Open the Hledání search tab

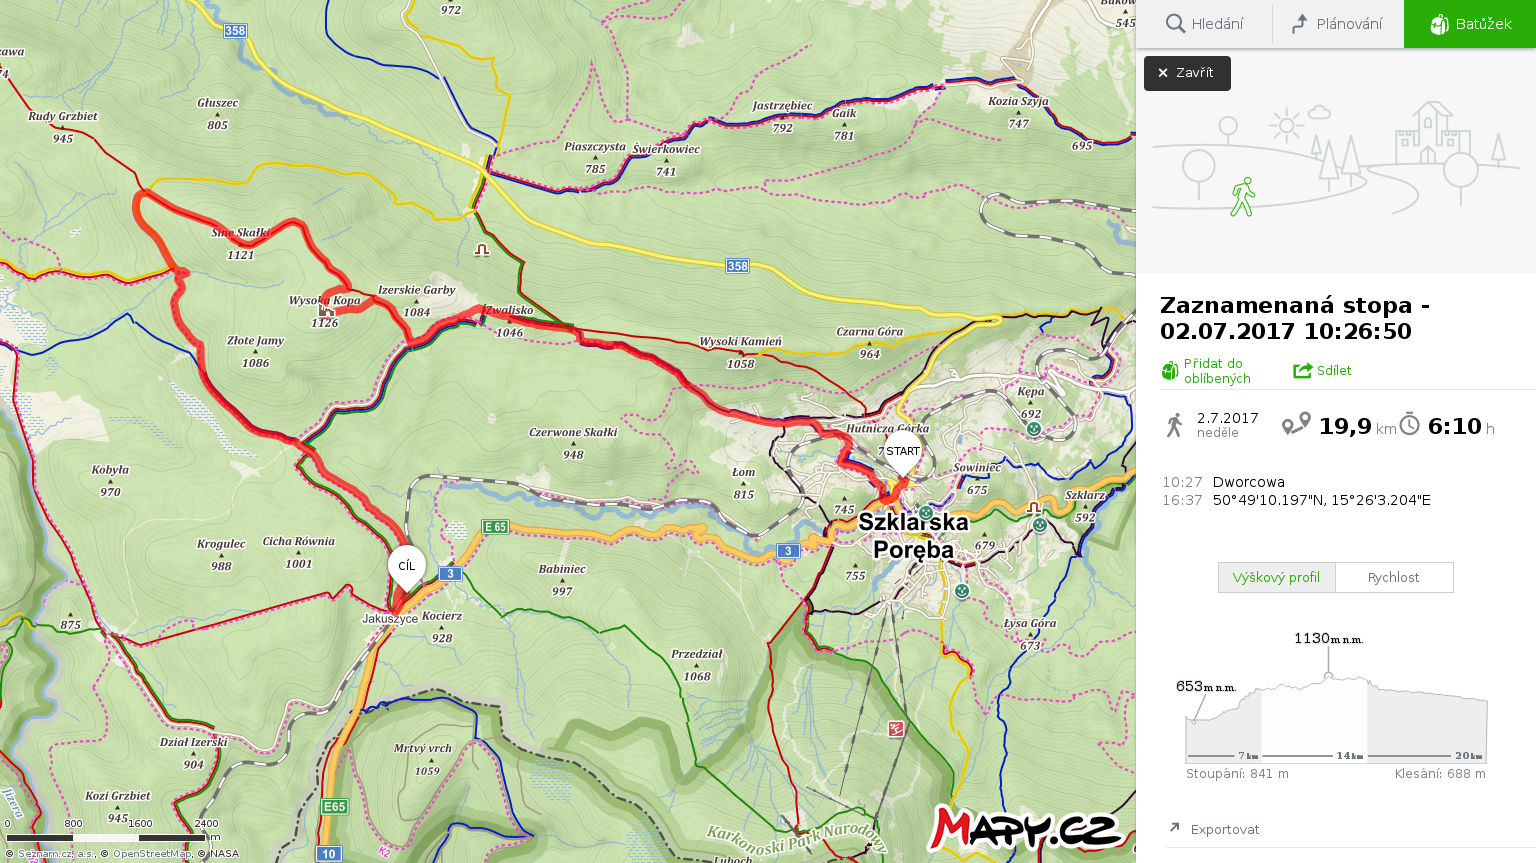click(1204, 24)
